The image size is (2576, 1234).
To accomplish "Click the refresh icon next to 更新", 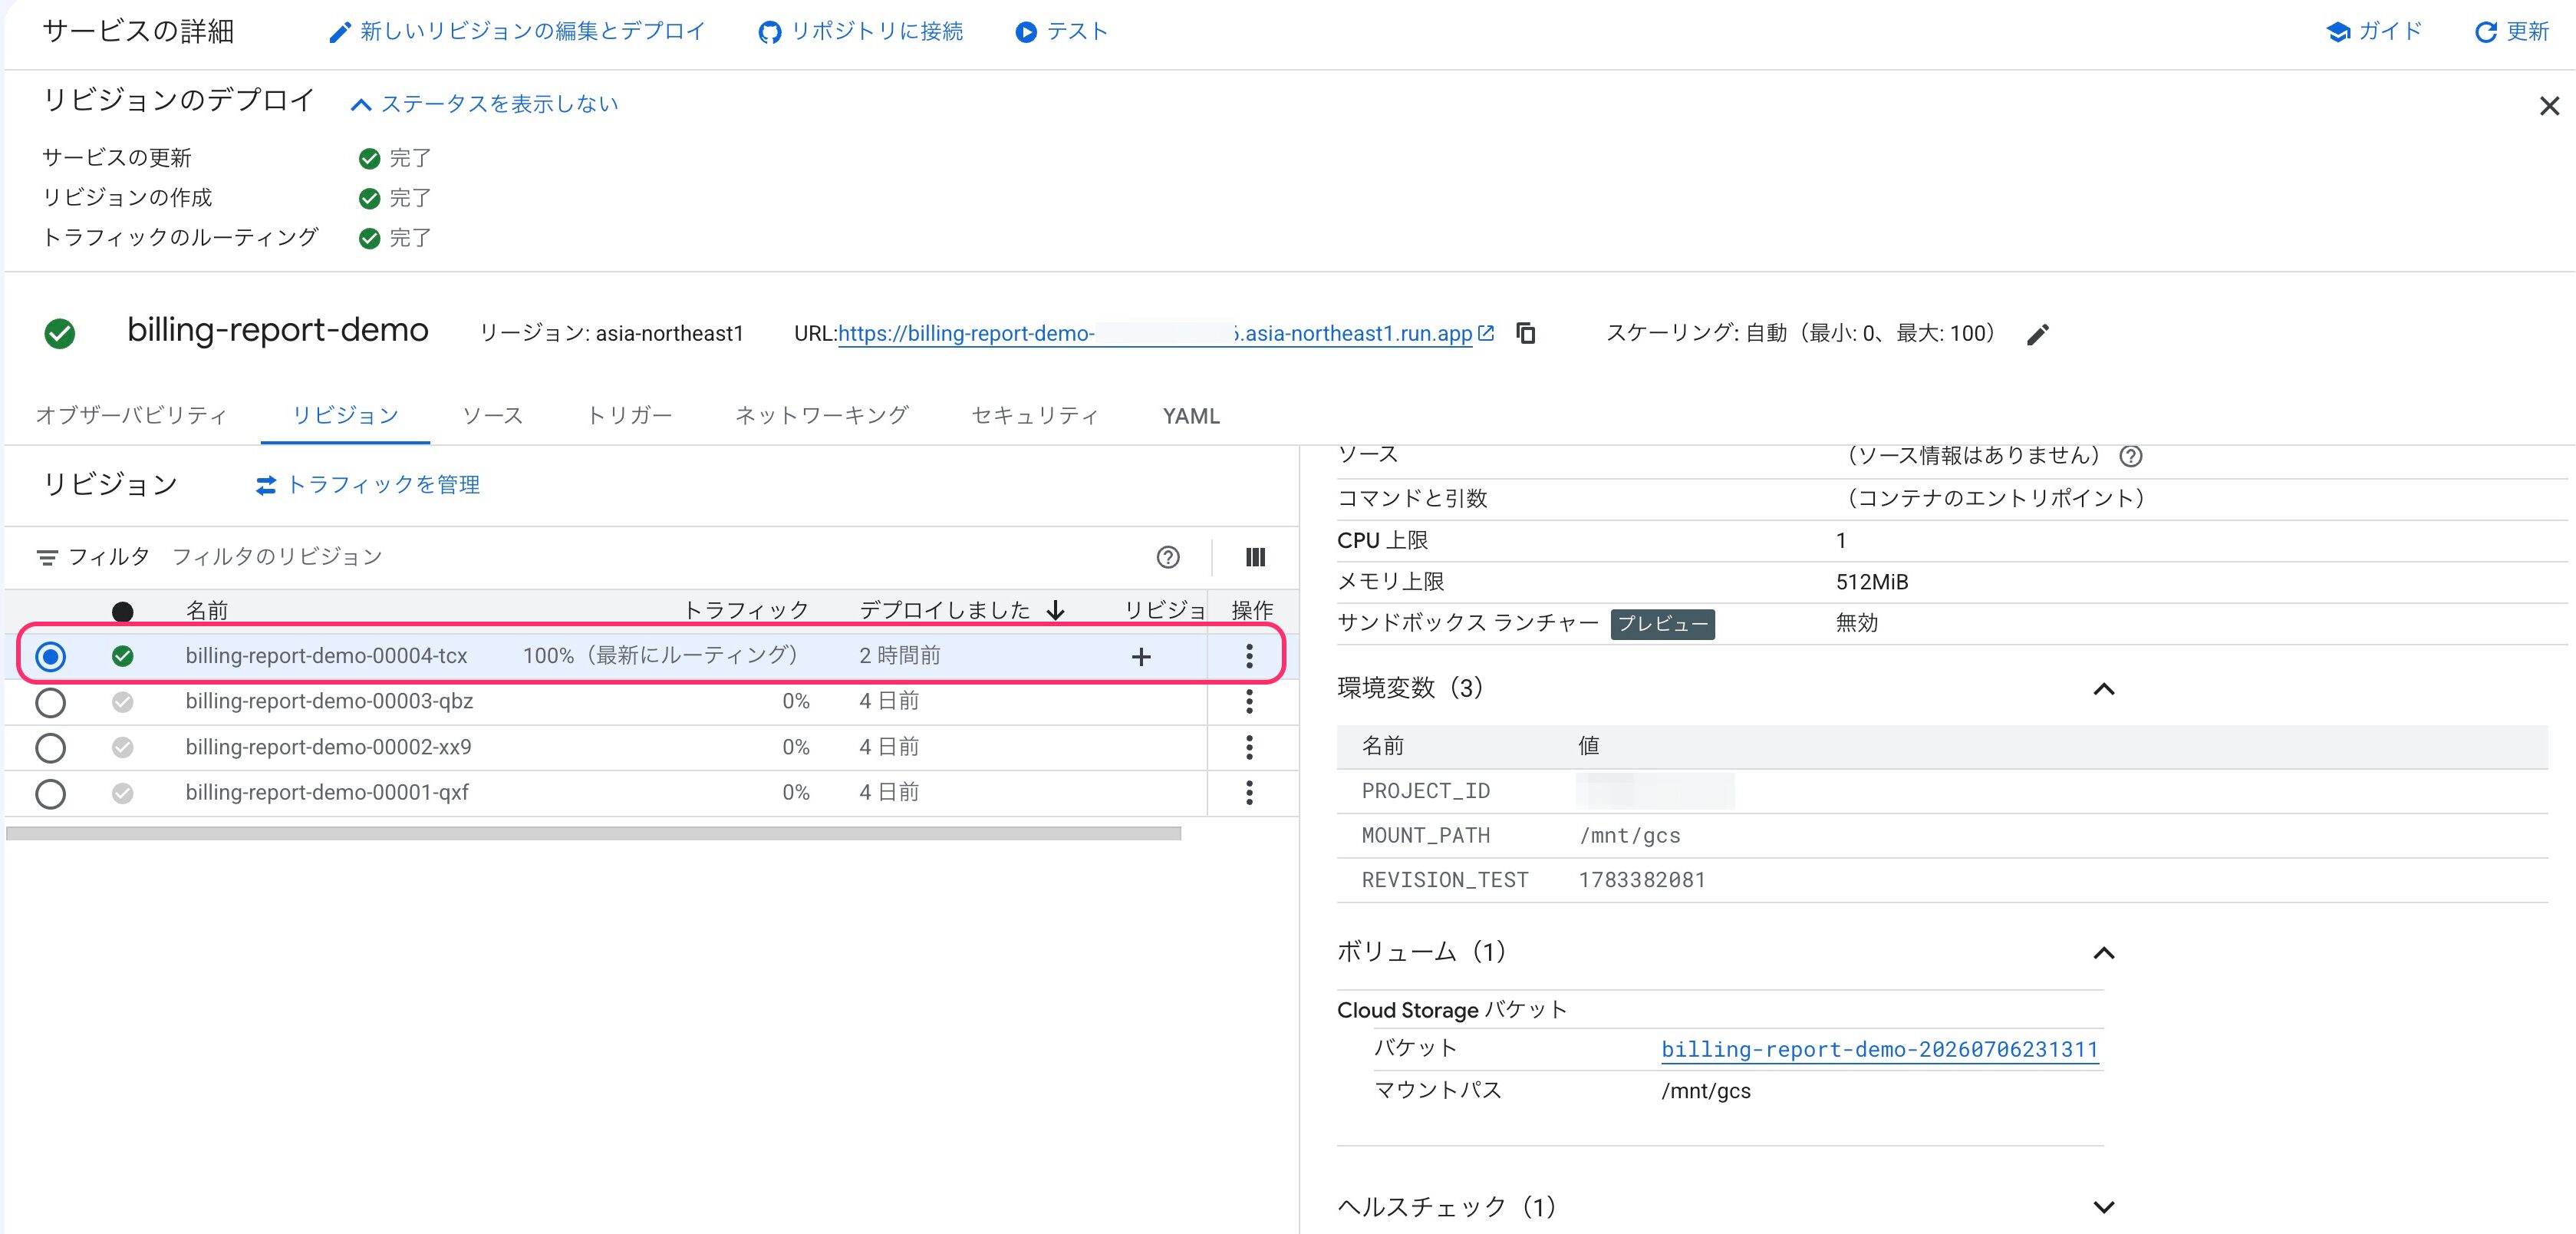I will (x=2485, y=33).
